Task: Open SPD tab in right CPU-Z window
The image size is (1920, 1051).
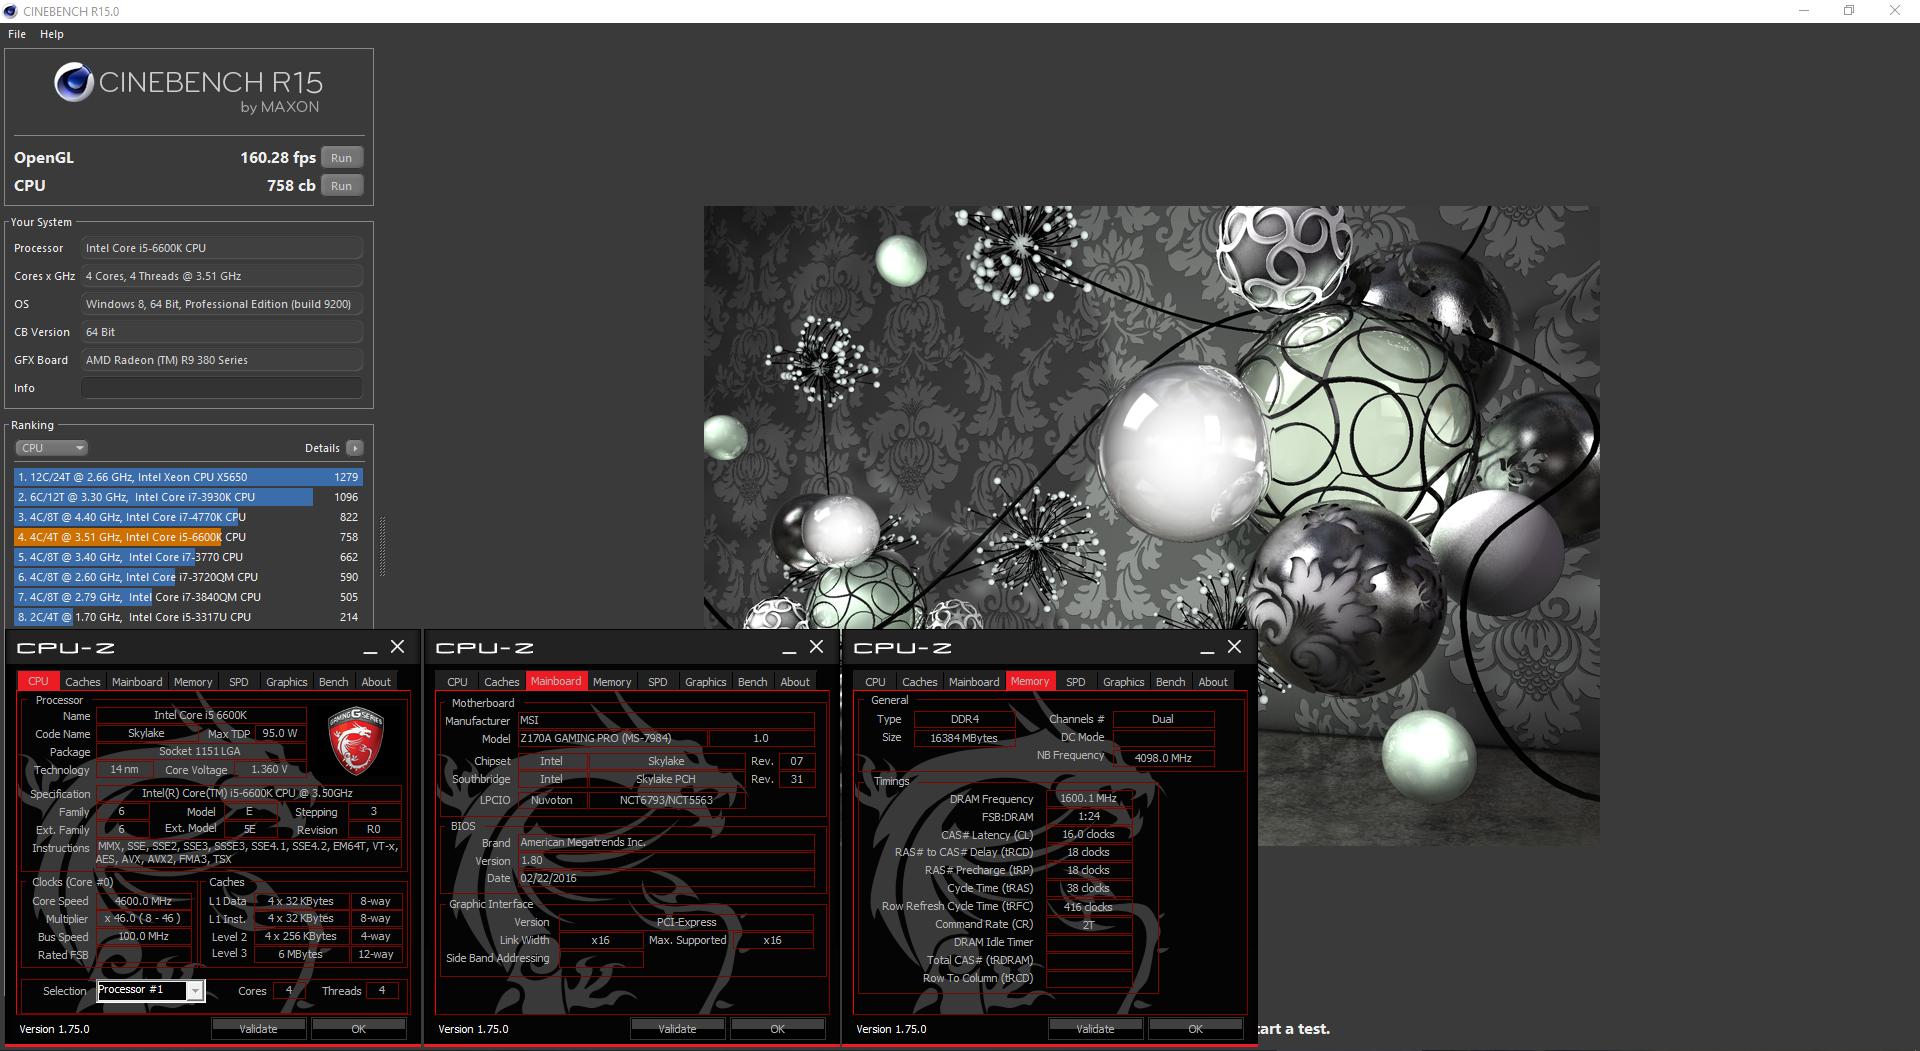Action: point(1076,682)
